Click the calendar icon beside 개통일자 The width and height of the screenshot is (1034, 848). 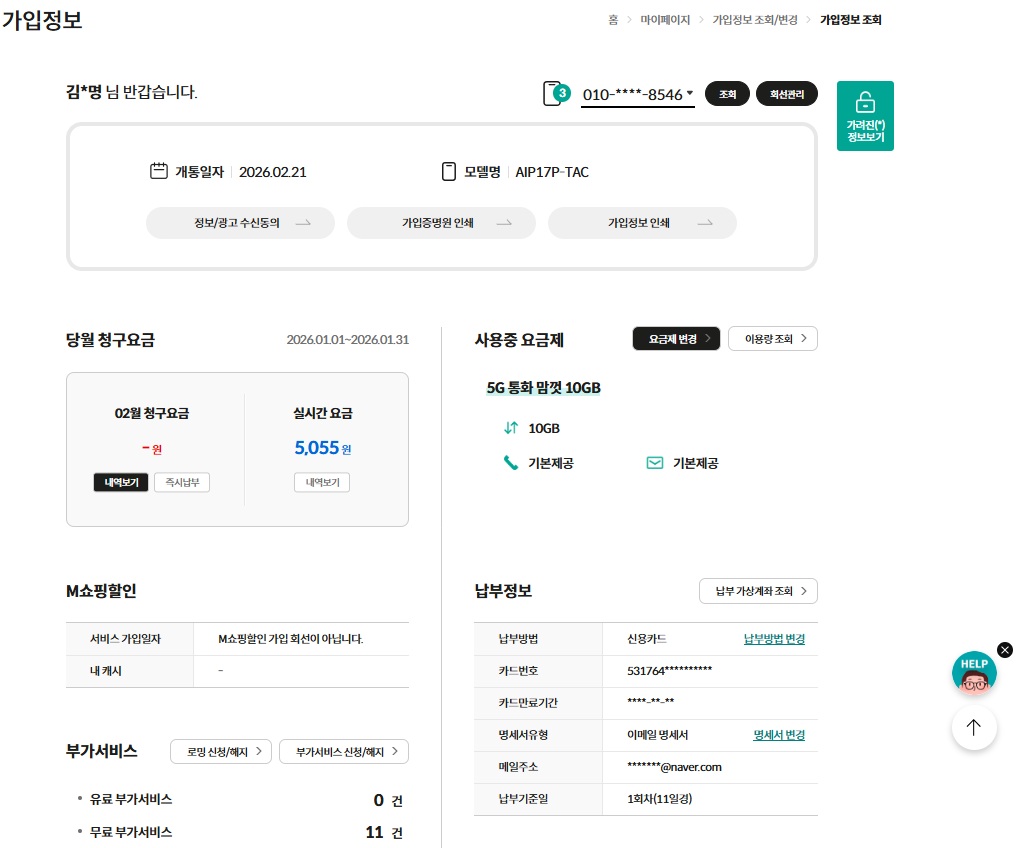point(158,171)
